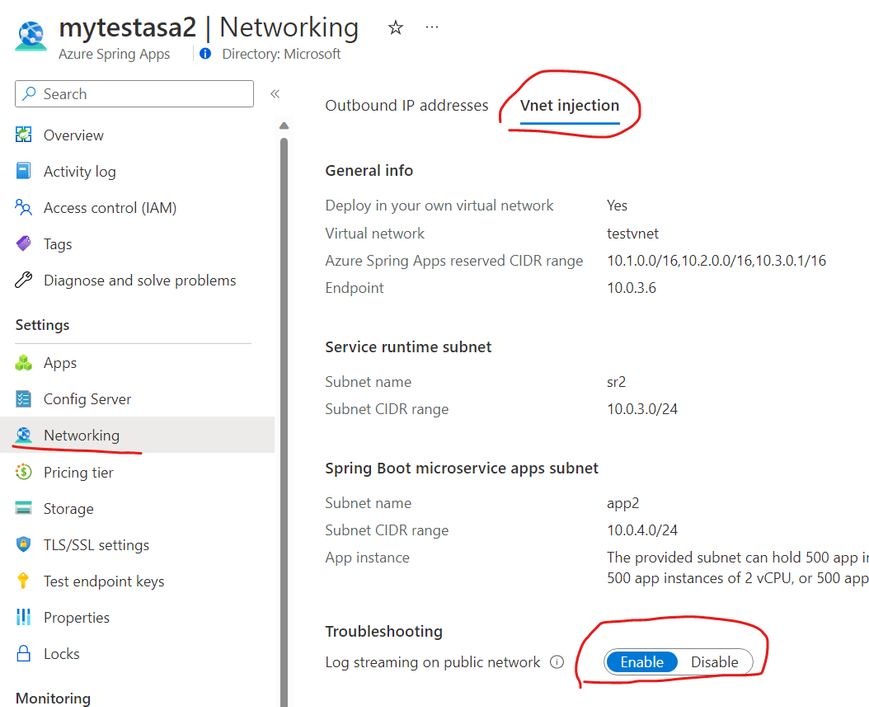The width and height of the screenshot is (869, 707).
Task: Click the CIDR range 10.0.3.0/24
Action: pyautogui.click(x=642, y=409)
